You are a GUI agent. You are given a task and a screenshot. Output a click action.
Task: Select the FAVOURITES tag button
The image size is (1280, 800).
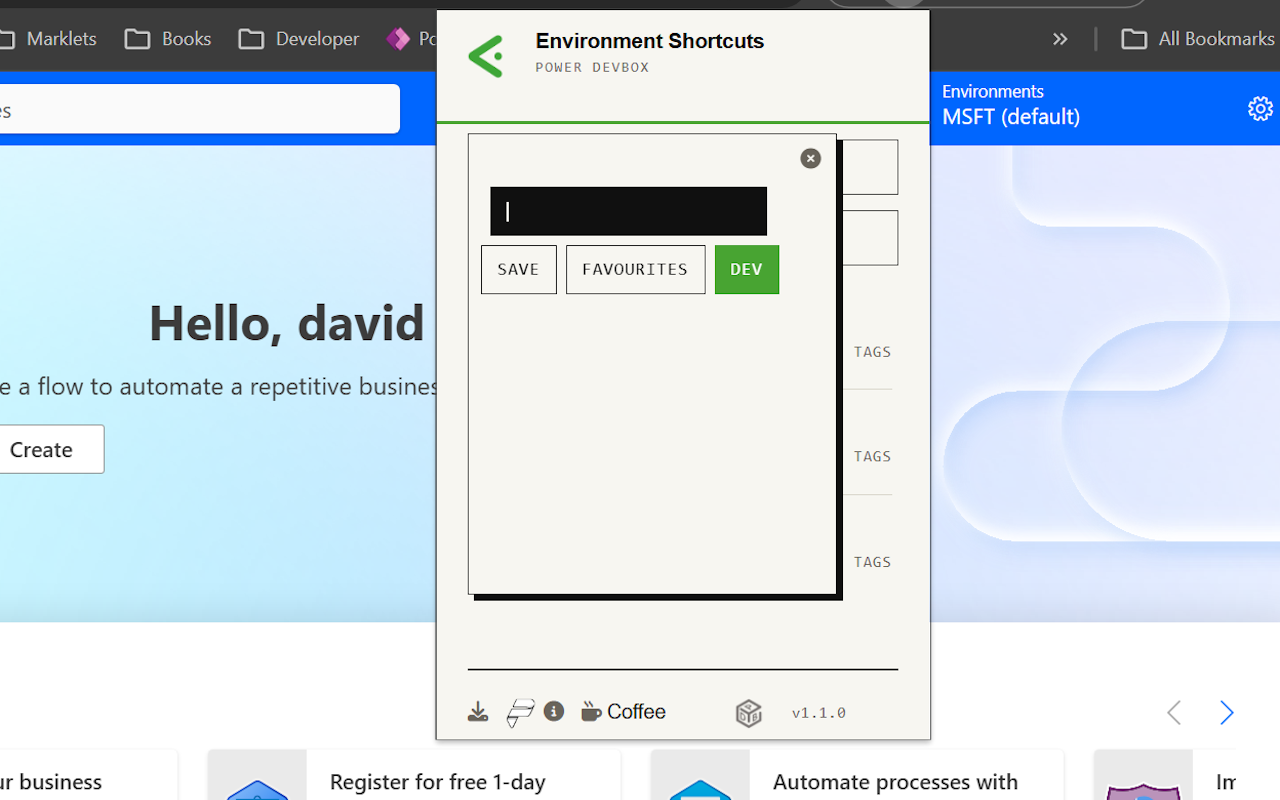pyautogui.click(x=635, y=270)
